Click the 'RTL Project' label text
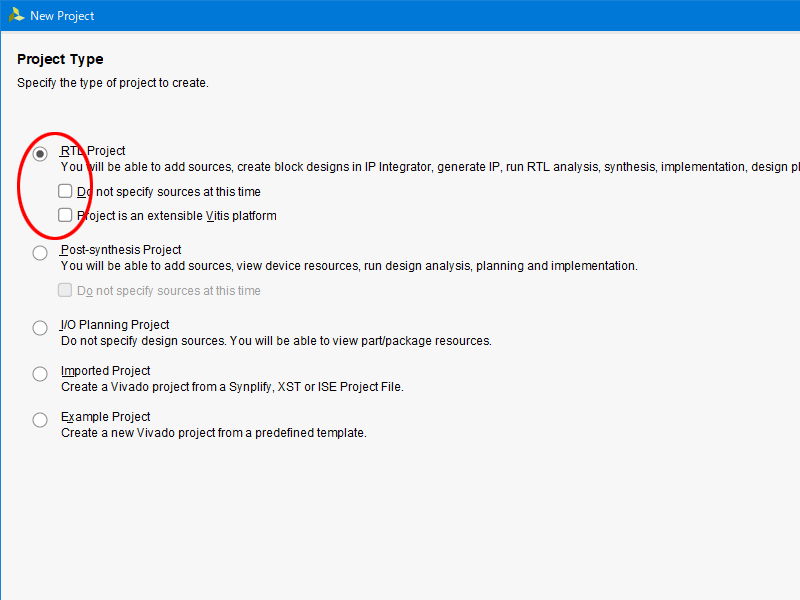 click(x=93, y=151)
